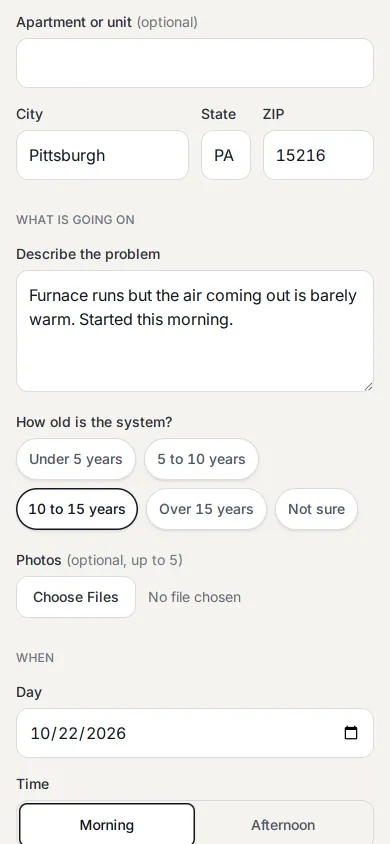Select the Under 5 years option
This screenshot has width=390, height=844.
pos(76,459)
